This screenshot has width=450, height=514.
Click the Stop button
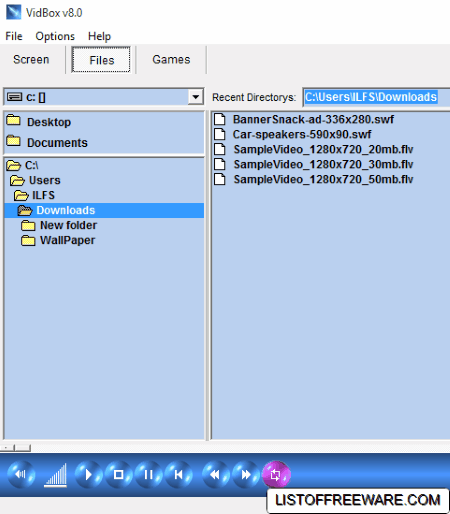[x=118, y=474]
